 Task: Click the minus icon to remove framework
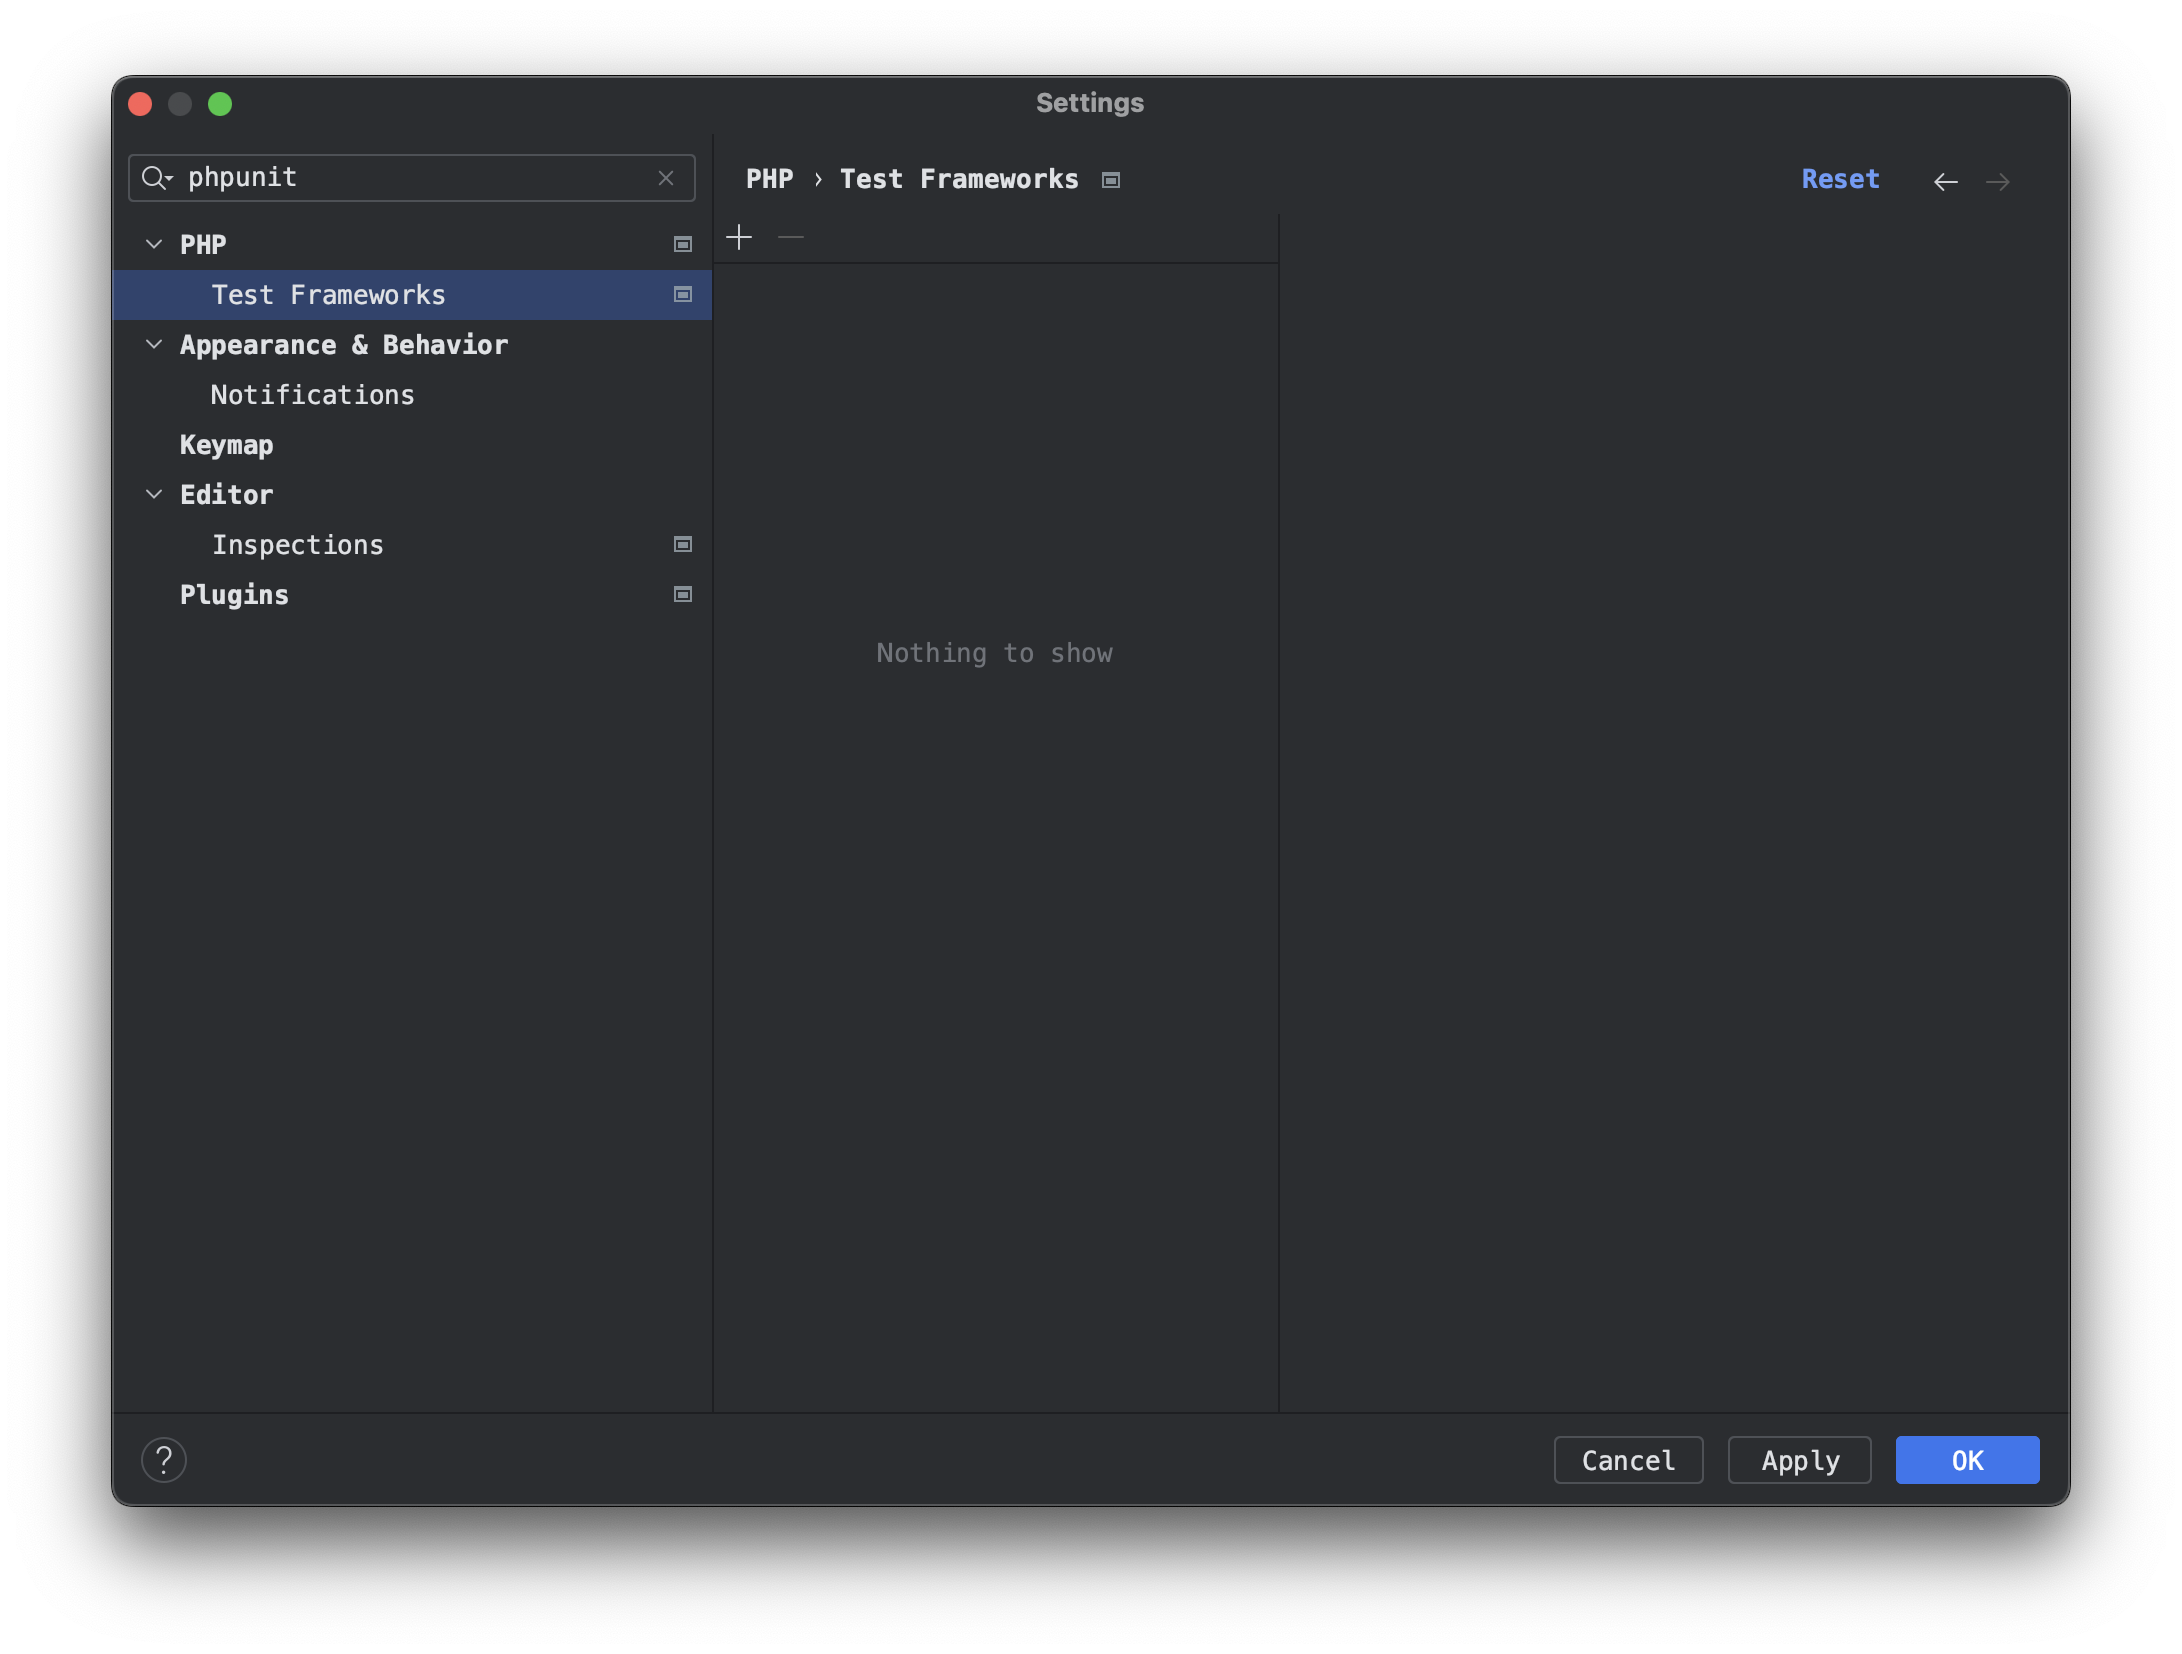[791, 237]
